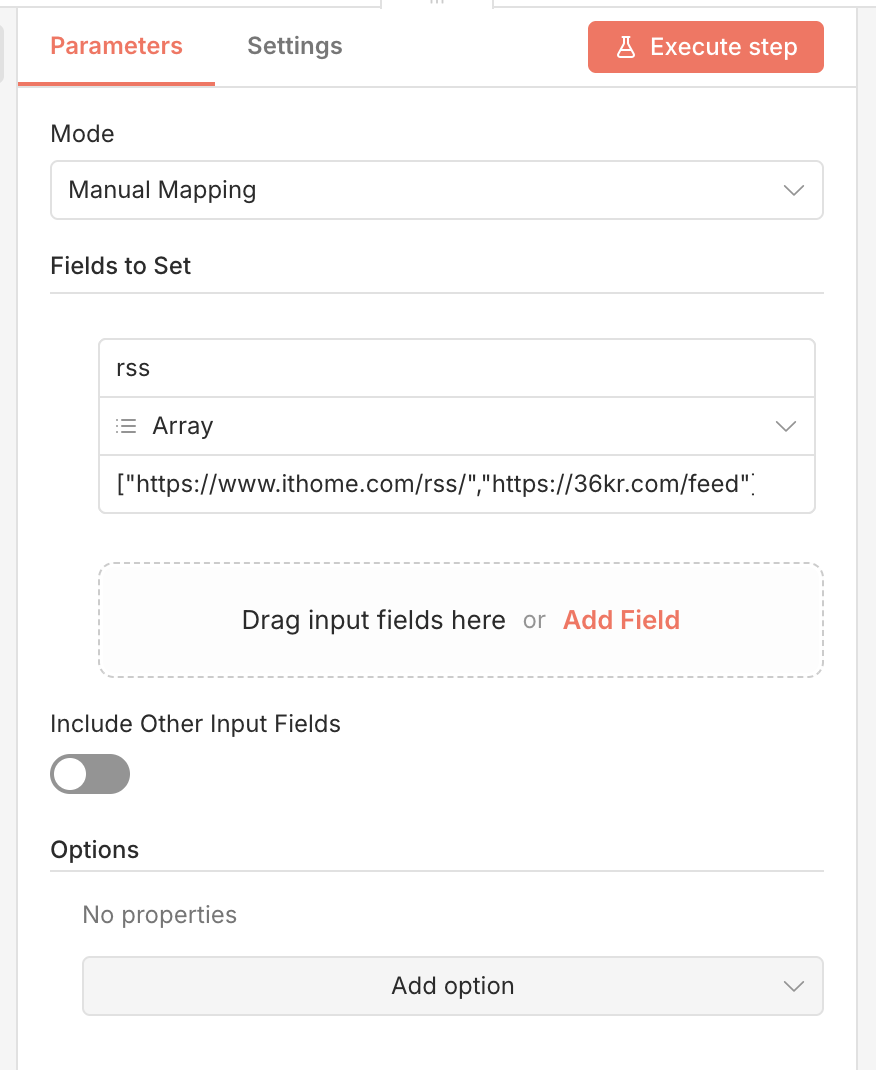Click the Fields to Set heading
The width and height of the screenshot is (876, 1070).
click(x=120, y=266)
